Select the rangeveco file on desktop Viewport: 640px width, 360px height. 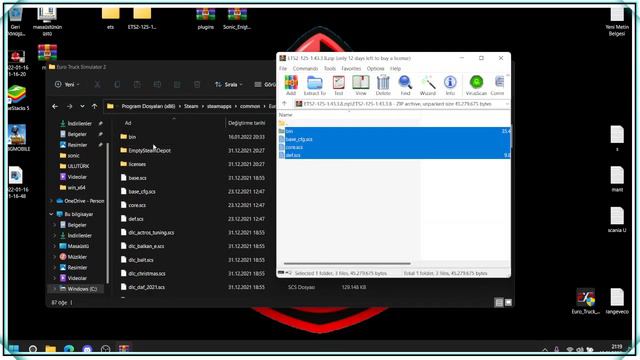(x=617, y=301)
